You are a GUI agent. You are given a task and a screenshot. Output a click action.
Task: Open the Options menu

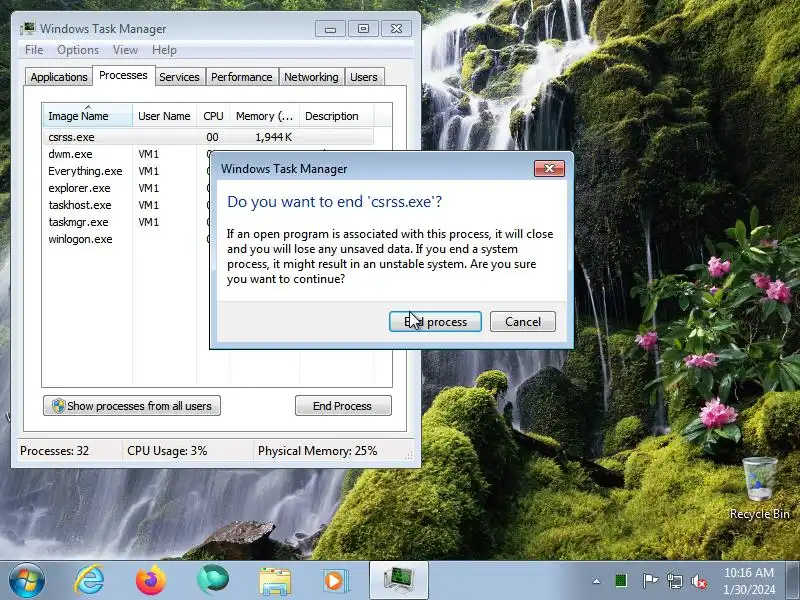[78, 50]
